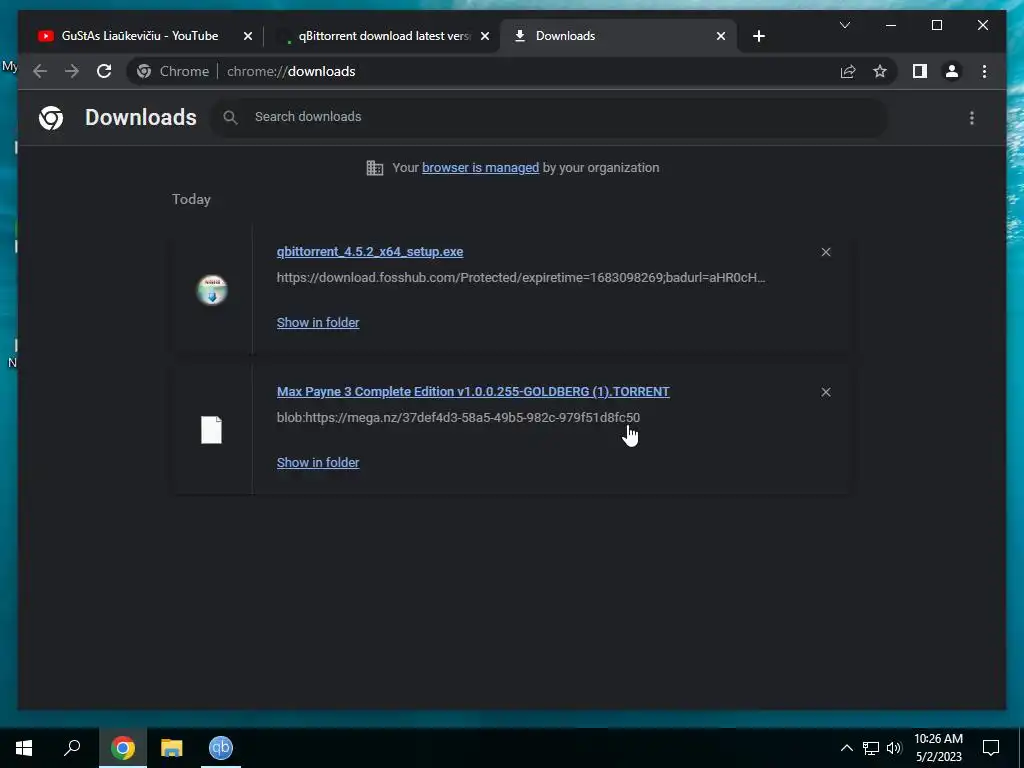1024x768 pixels.
Task: Remove Max Payne 3 torrent from list
Action: tap(826, 392)
